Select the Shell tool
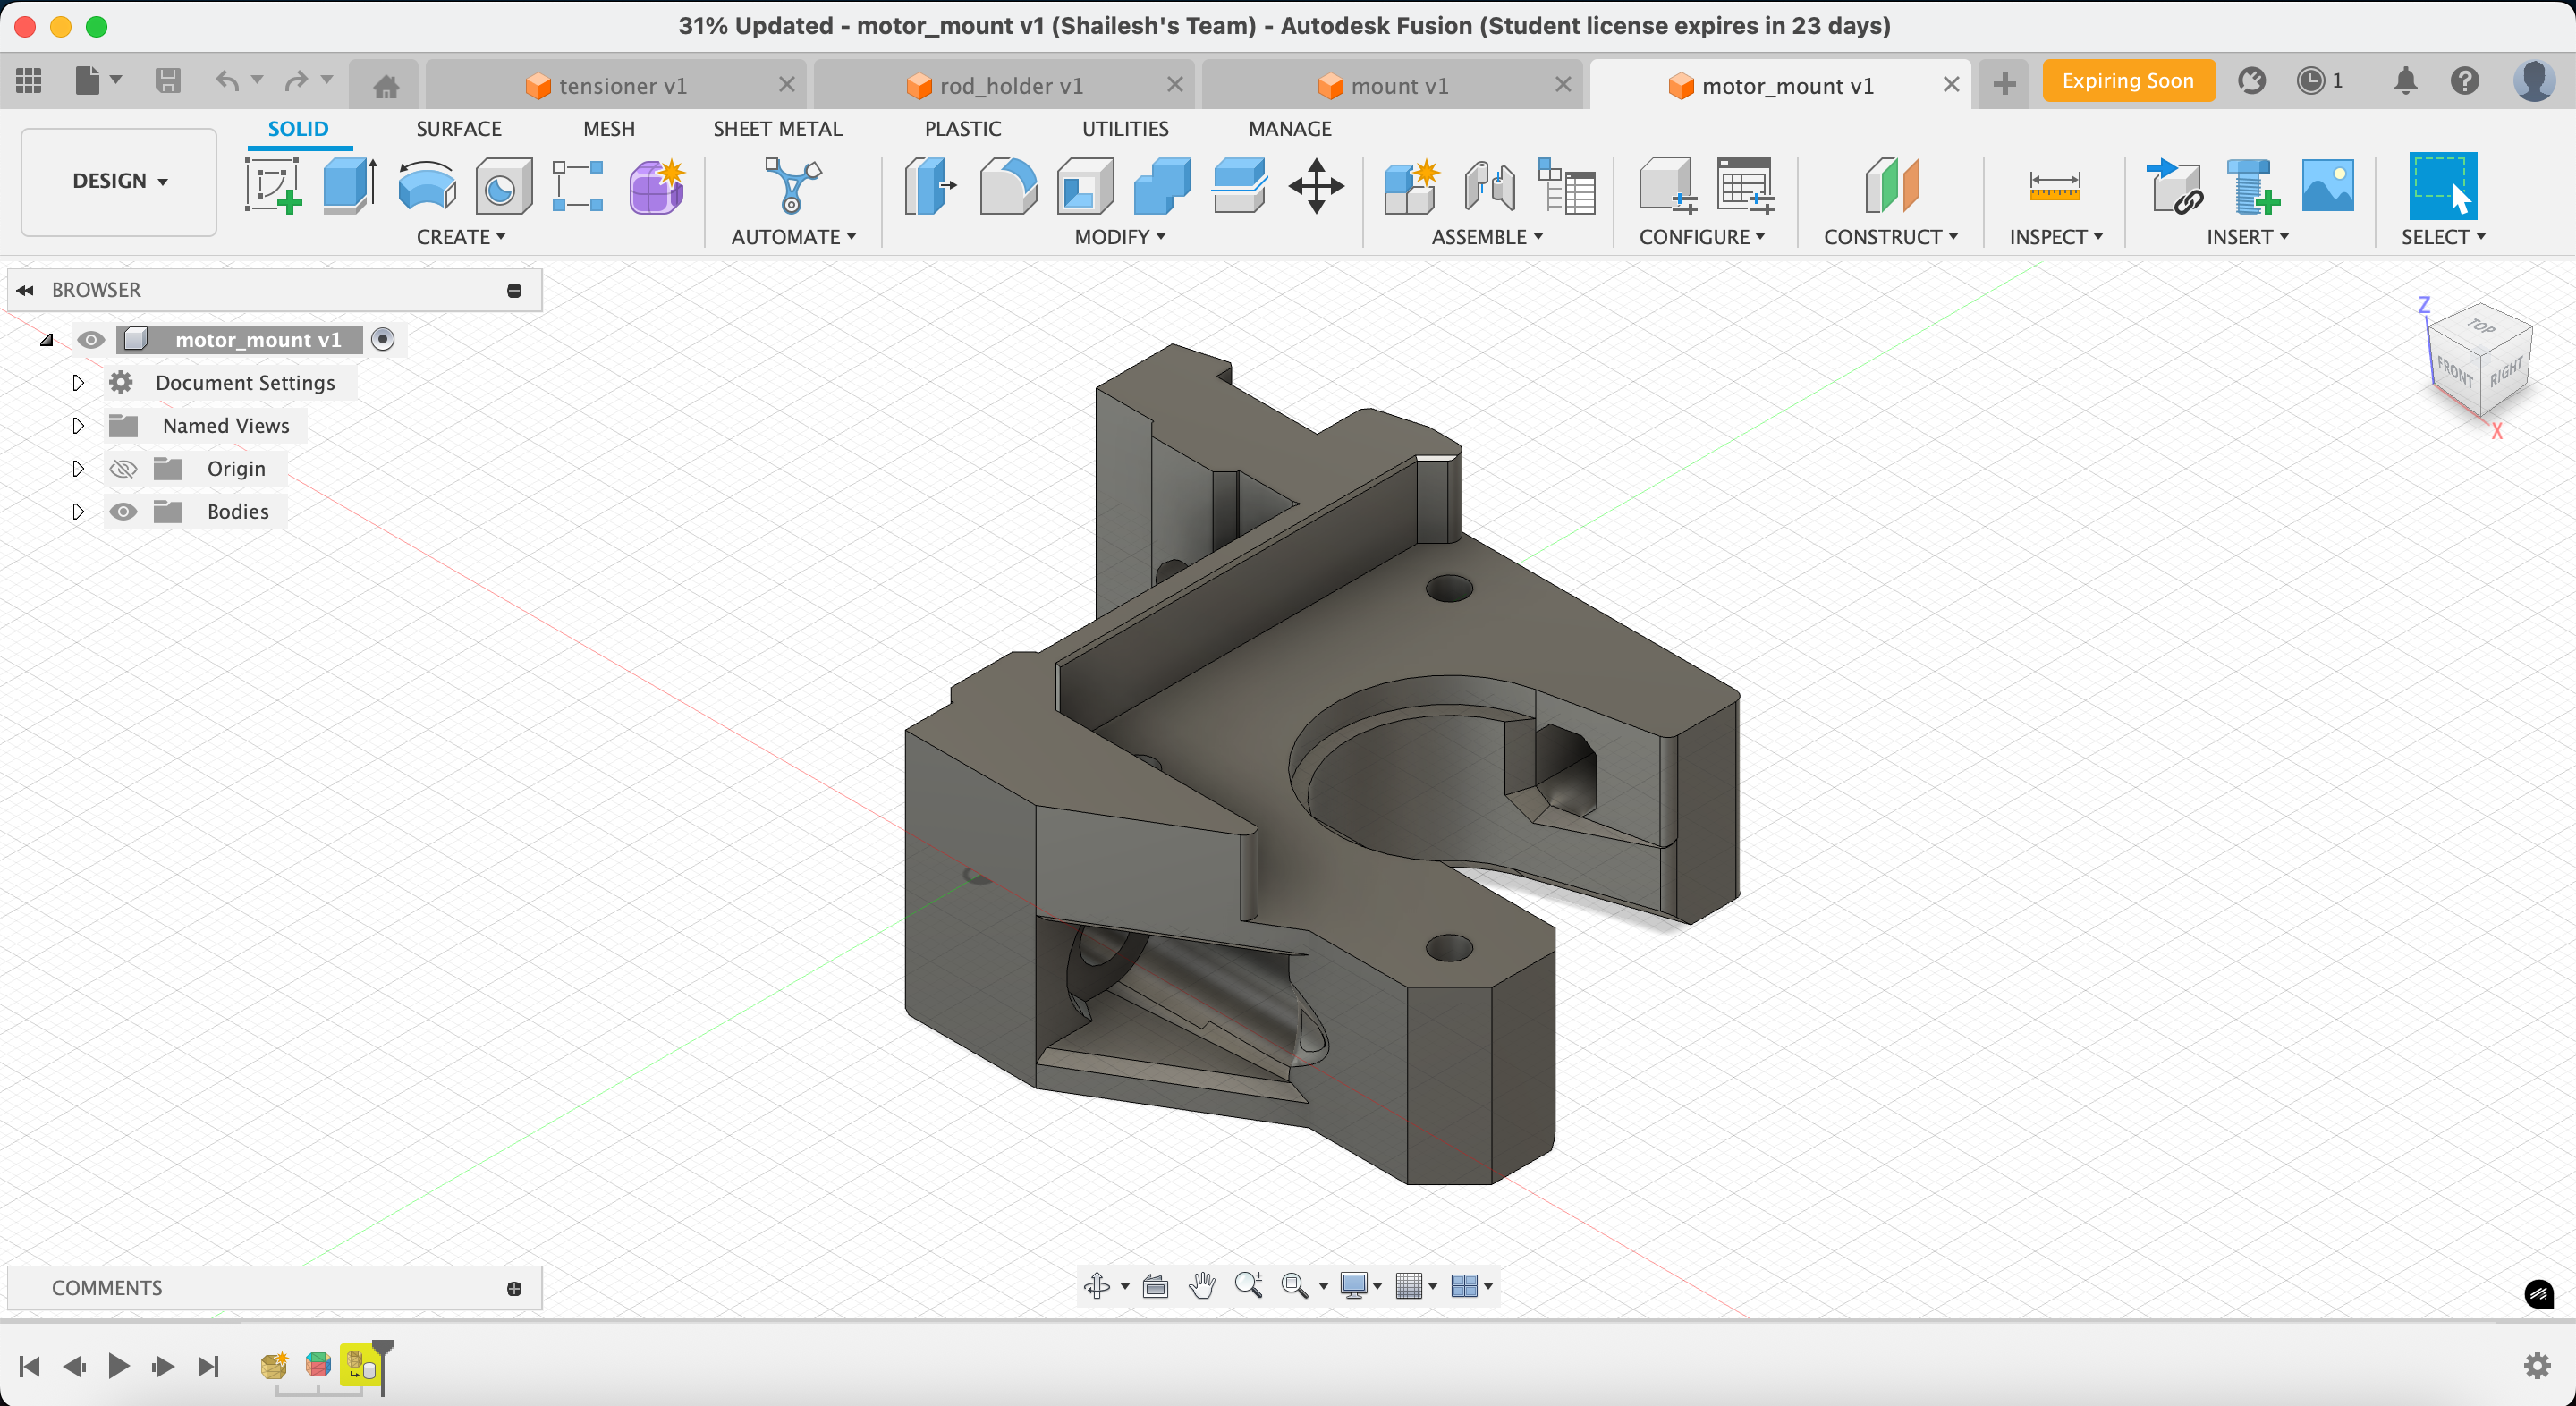Viewport: 2576px width, 1406px height. click(x=1085, y=185)
